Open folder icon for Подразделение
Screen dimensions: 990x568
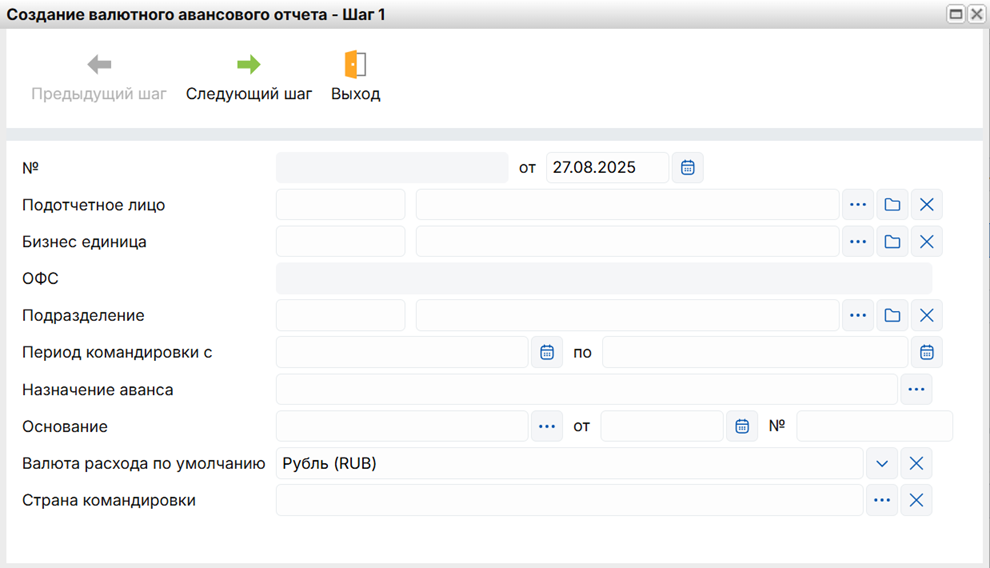coord(892,316)
